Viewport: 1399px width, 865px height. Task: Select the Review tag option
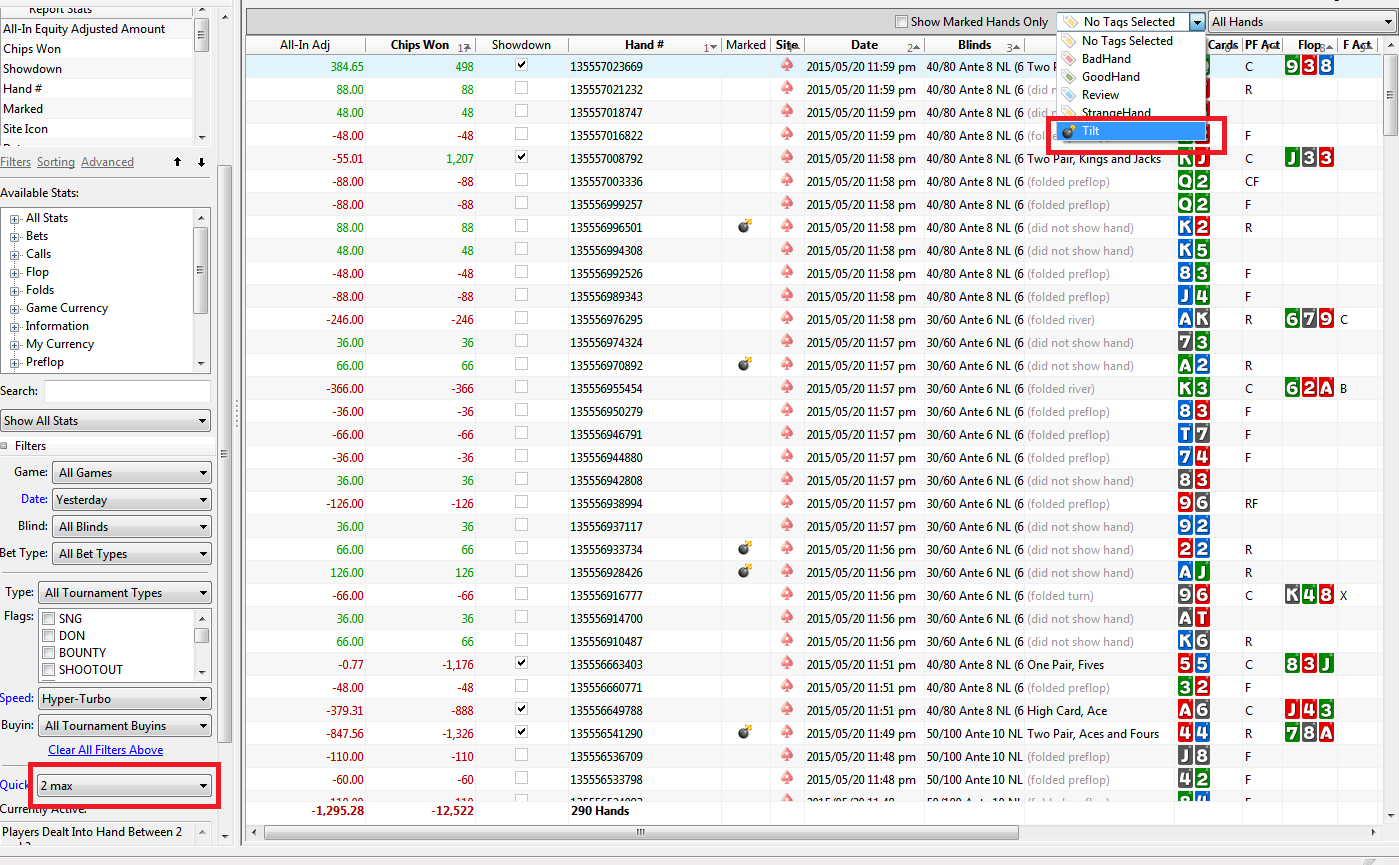tap(1130, 95)
